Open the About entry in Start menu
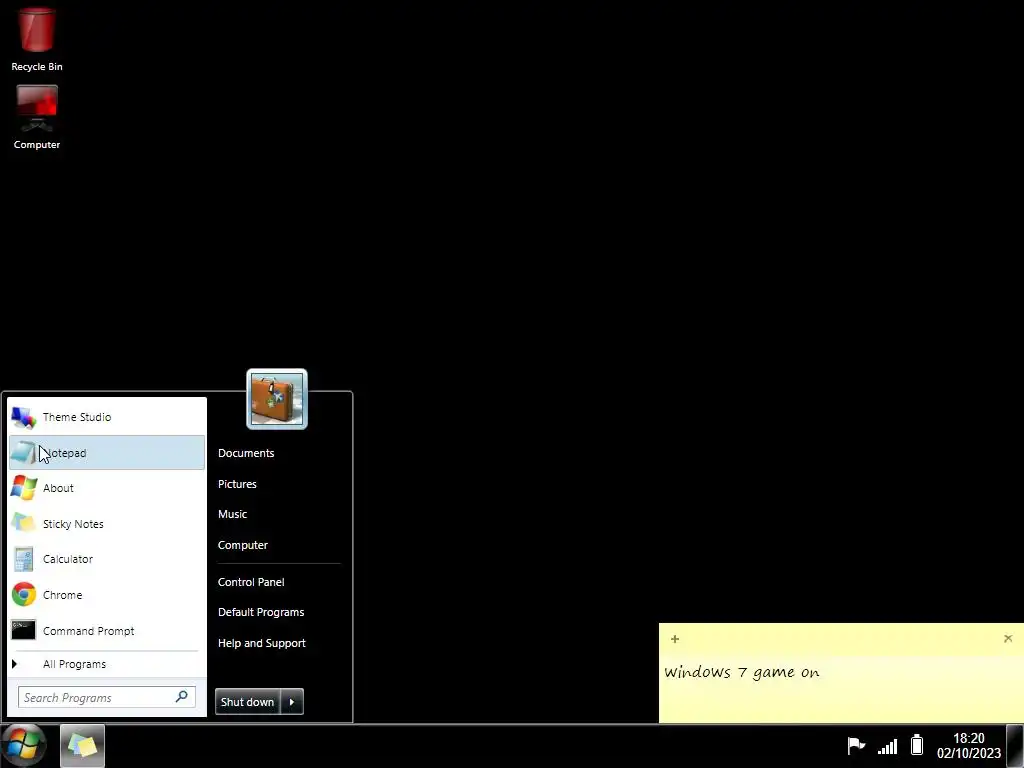Image resolution: width=1024 pixels, height=768 pixels. 107,488
